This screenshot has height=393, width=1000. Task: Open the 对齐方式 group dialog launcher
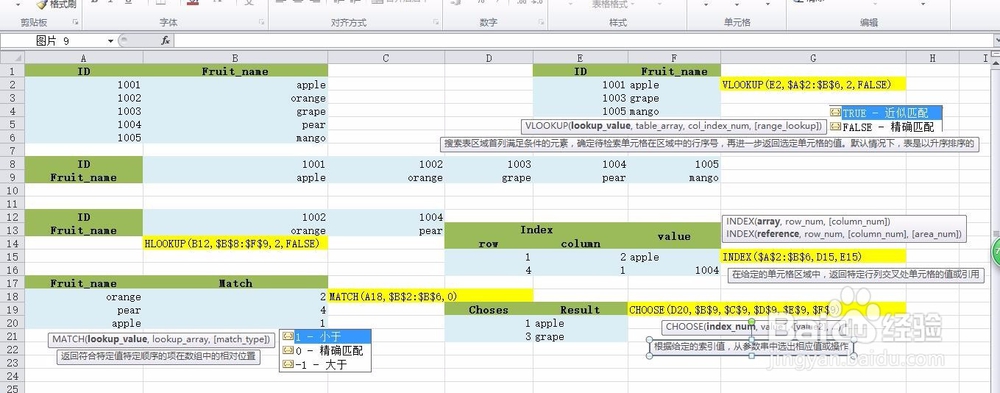tap(436, 22)
